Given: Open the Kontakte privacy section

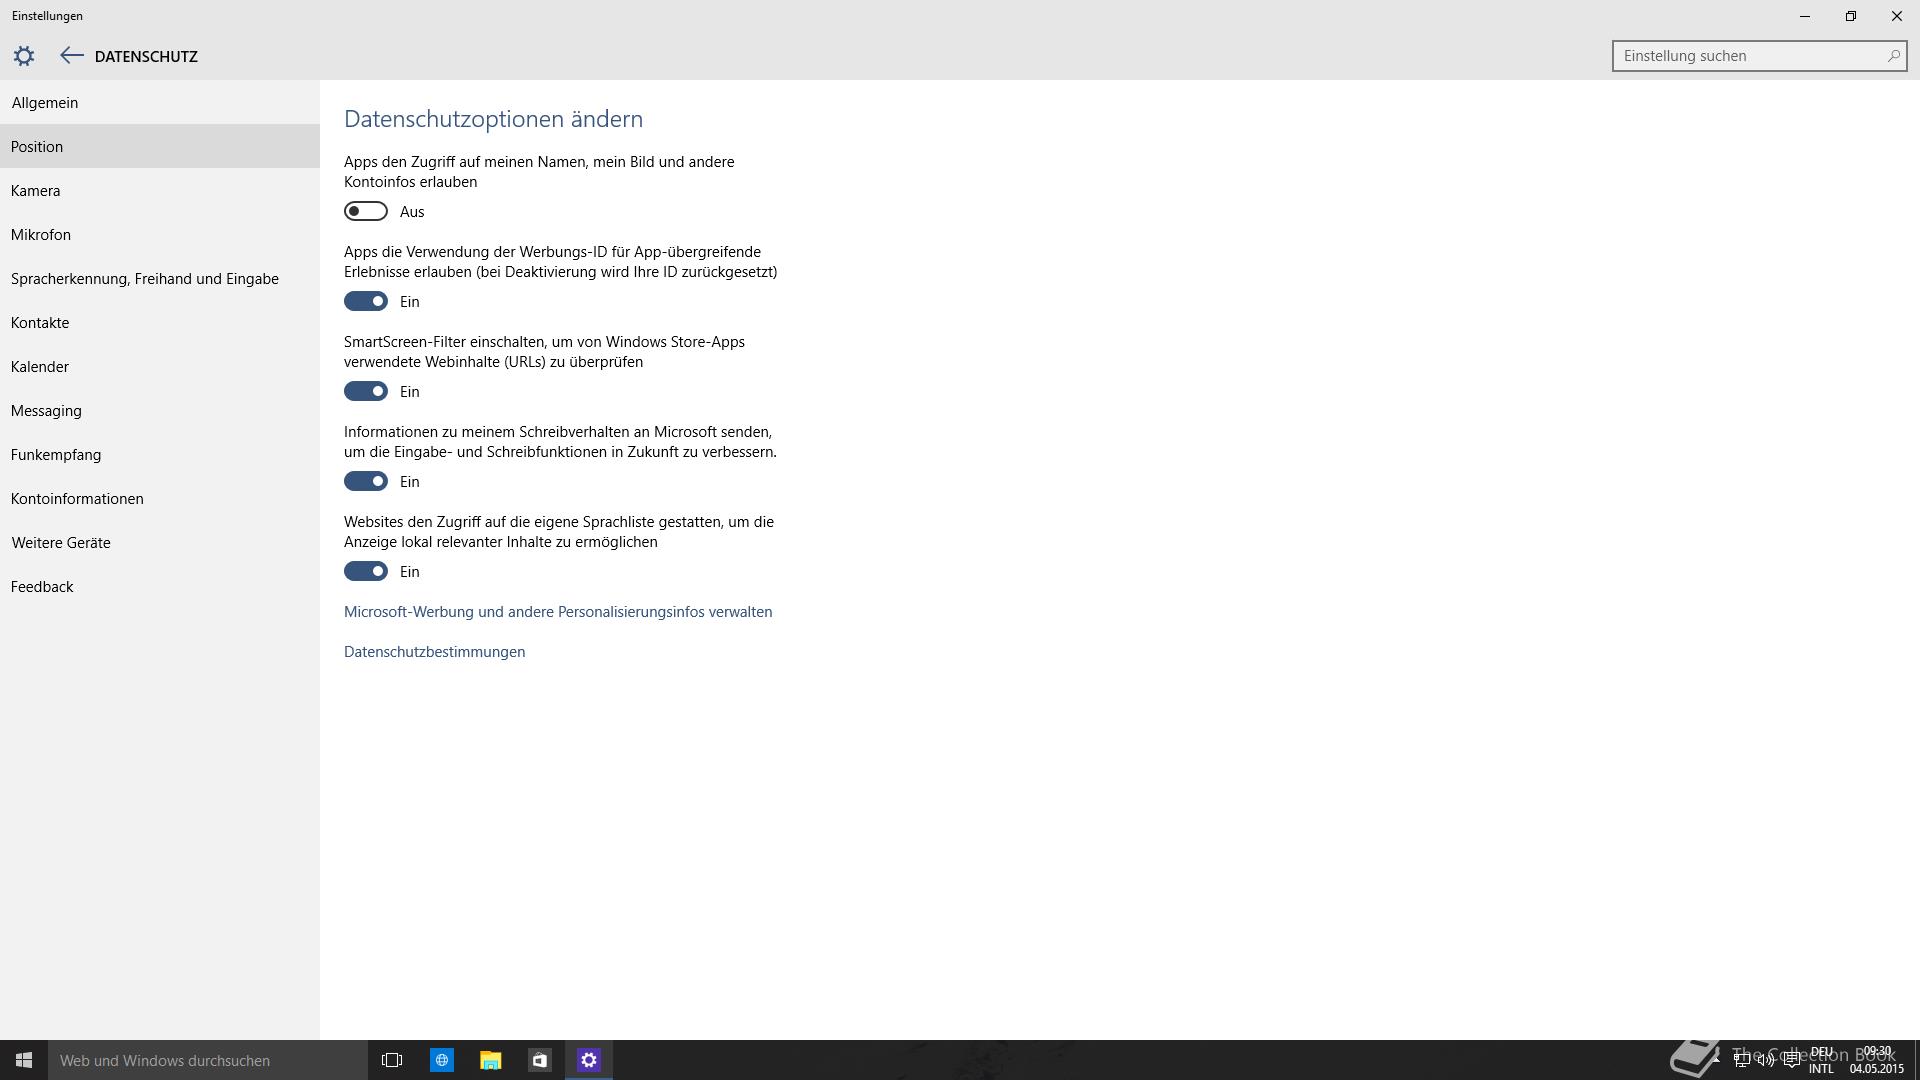Looking at the screenshot, I should [160, 322].
